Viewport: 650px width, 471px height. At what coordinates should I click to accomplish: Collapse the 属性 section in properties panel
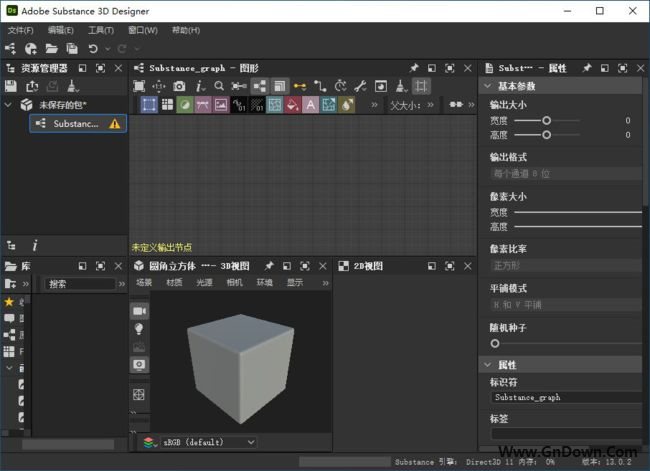[x=488, y=365]
